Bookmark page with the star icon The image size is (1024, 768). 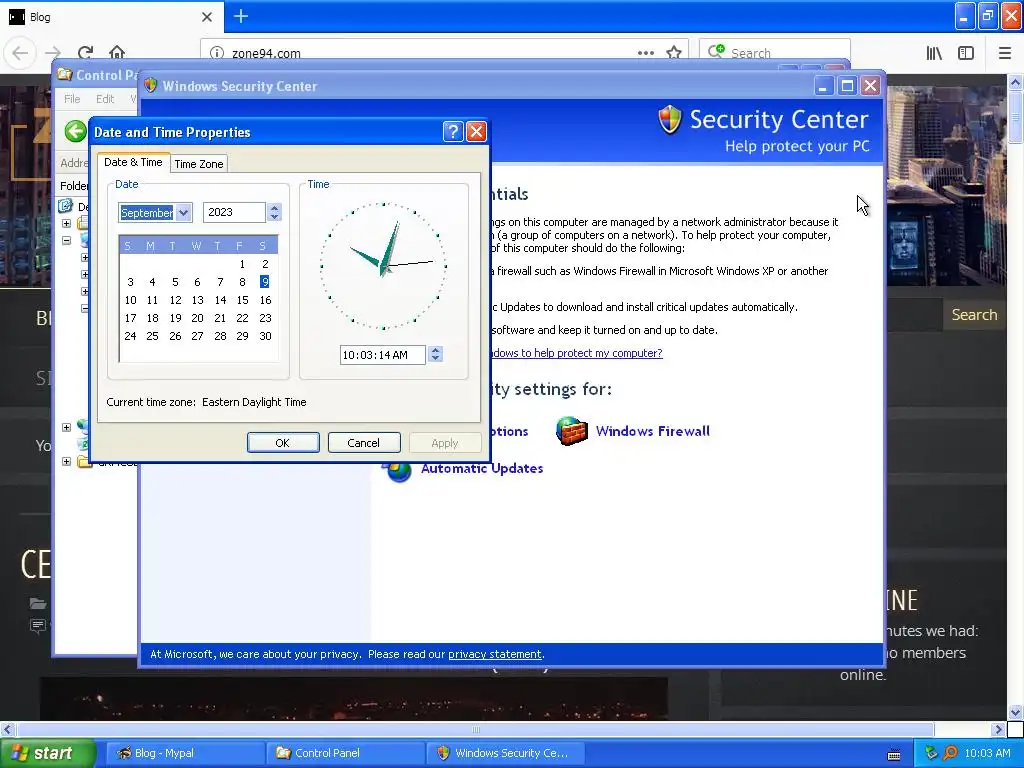click(674, 53)
